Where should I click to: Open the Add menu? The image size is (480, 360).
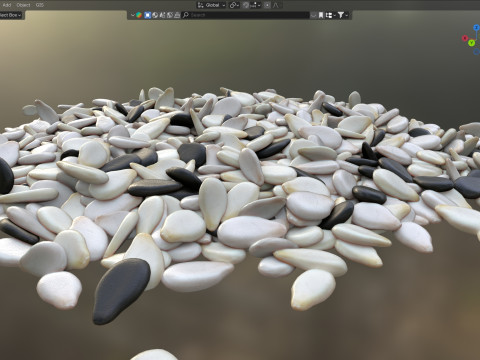[6, 5]
